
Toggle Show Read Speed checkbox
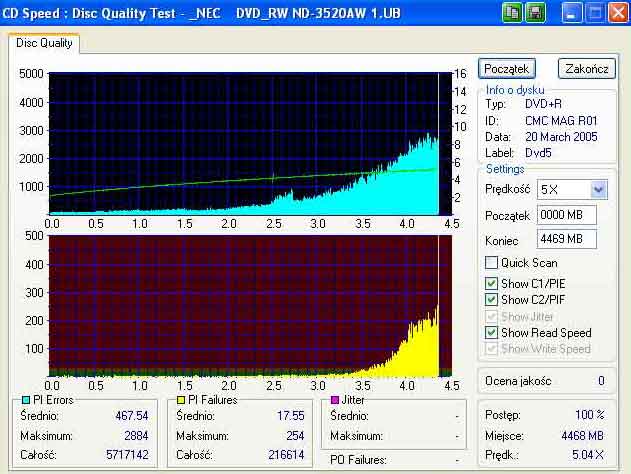pos(491,333)
